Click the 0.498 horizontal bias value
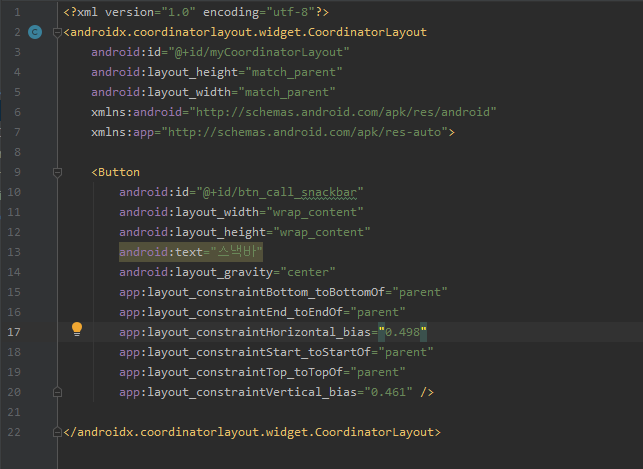 [403, 332]
